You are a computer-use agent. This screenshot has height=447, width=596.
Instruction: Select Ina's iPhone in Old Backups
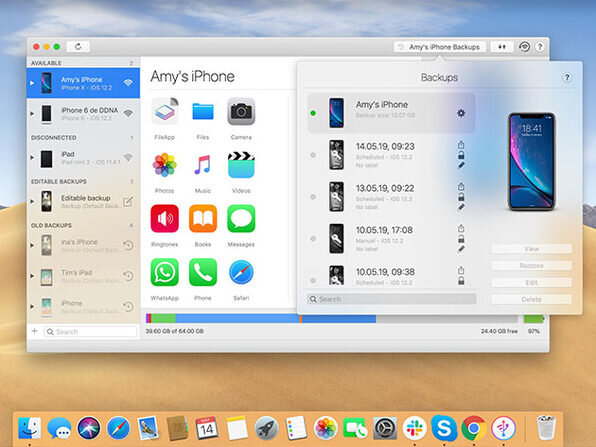coord(83,245)
